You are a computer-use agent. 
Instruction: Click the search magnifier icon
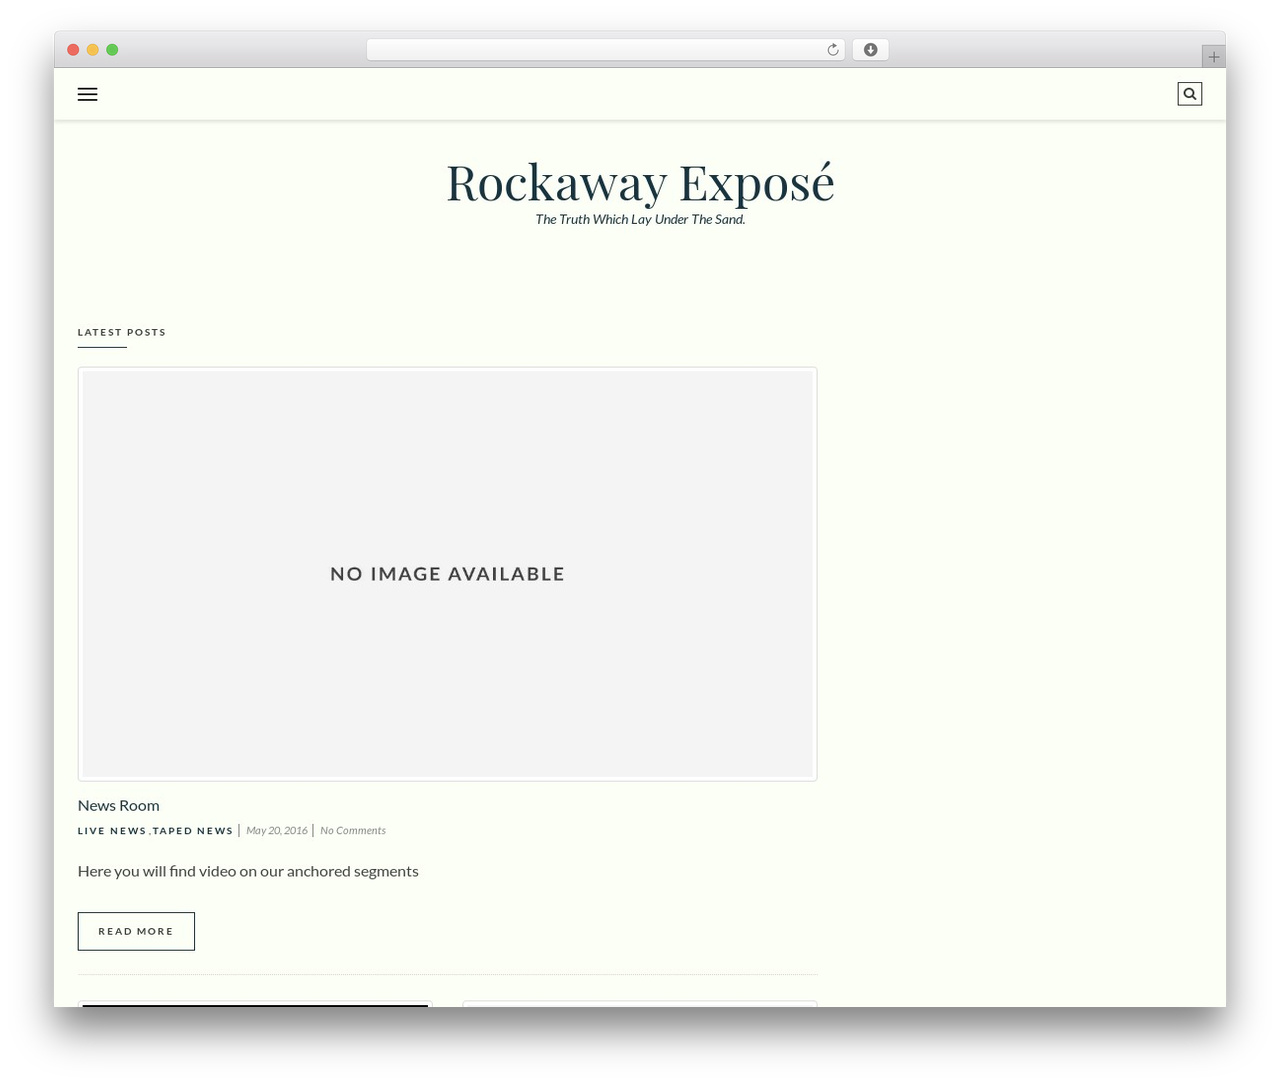(x=1189, y=94)
